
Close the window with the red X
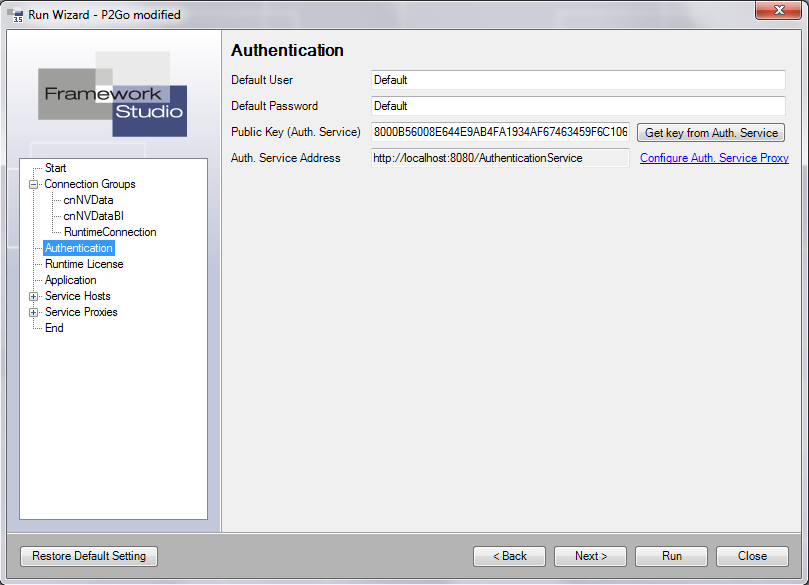point(779,10)
